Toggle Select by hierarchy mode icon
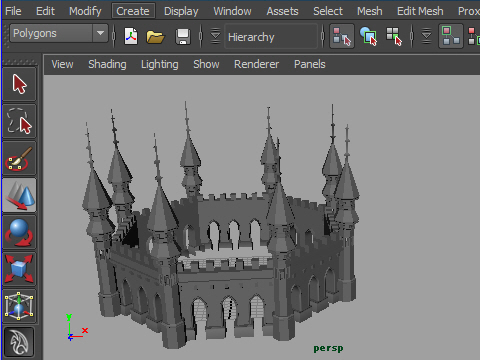480x360 pixels. [342, 36]
